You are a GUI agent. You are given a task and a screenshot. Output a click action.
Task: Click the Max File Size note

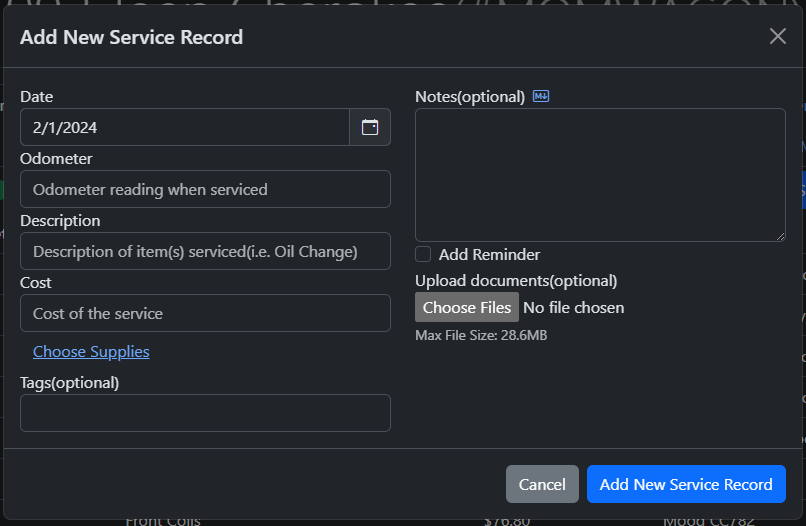[481, 335]
